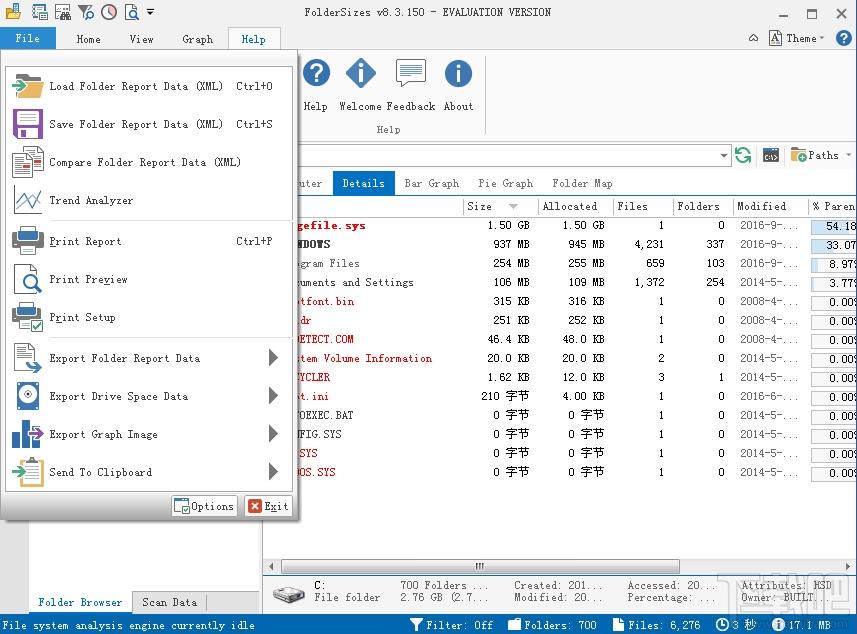Select the Help ribbon tab
Screen dimensions: 857x634
coord(254,39)
